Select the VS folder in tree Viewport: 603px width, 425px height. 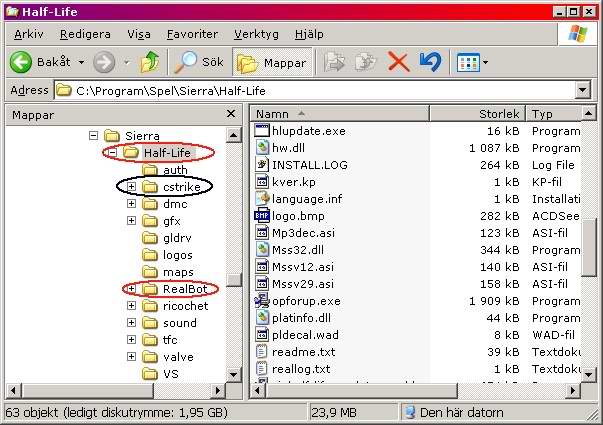pyautogui.click(x=160, y=373)
